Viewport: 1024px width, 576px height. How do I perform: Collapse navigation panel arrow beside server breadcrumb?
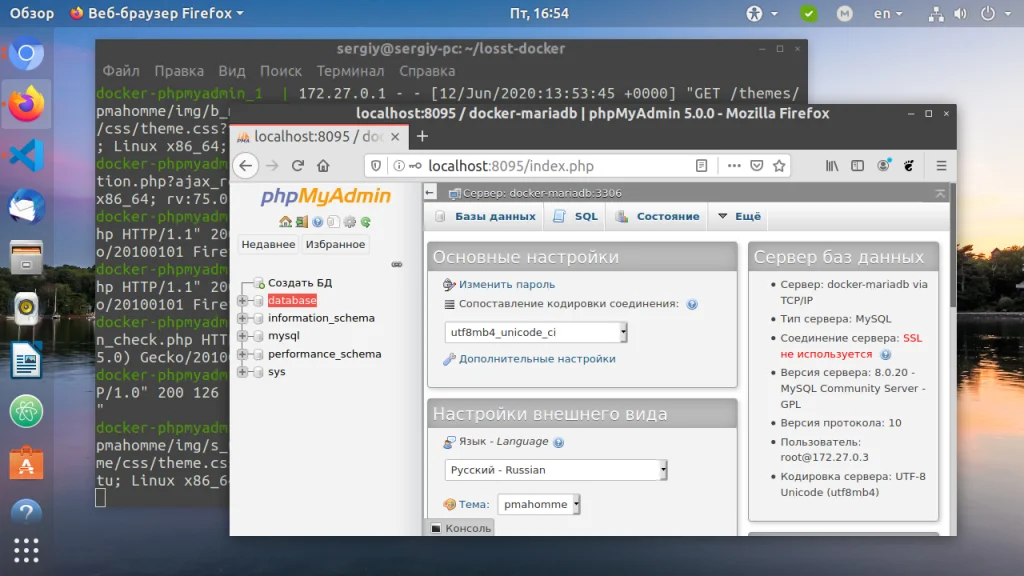430,193
